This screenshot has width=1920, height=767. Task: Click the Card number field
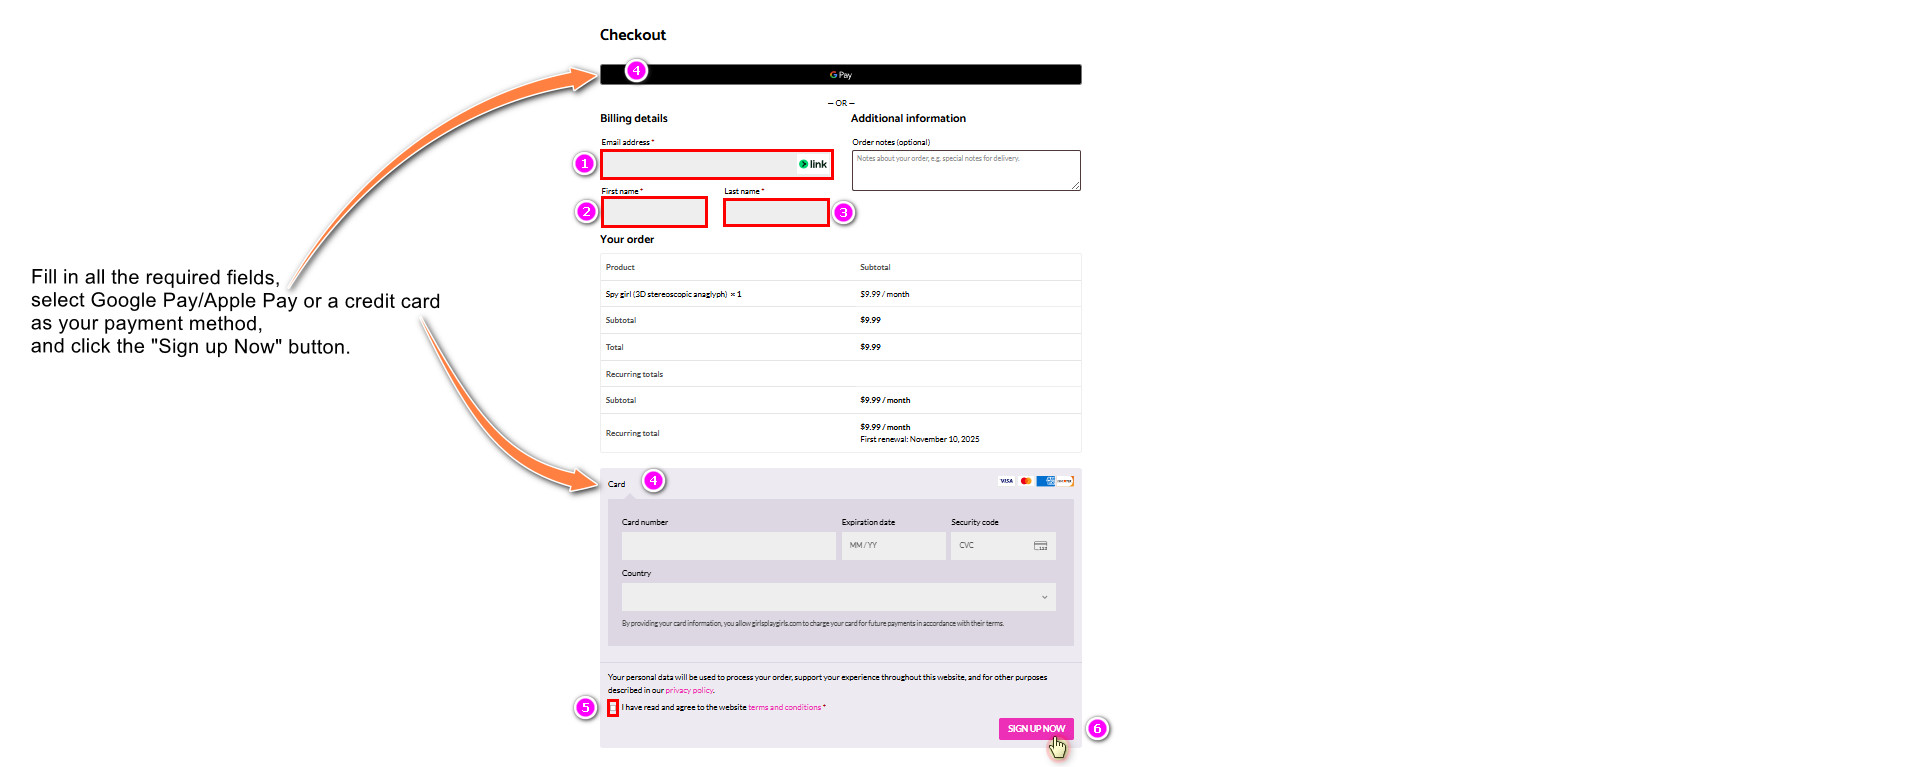click(x=728, y=546)
